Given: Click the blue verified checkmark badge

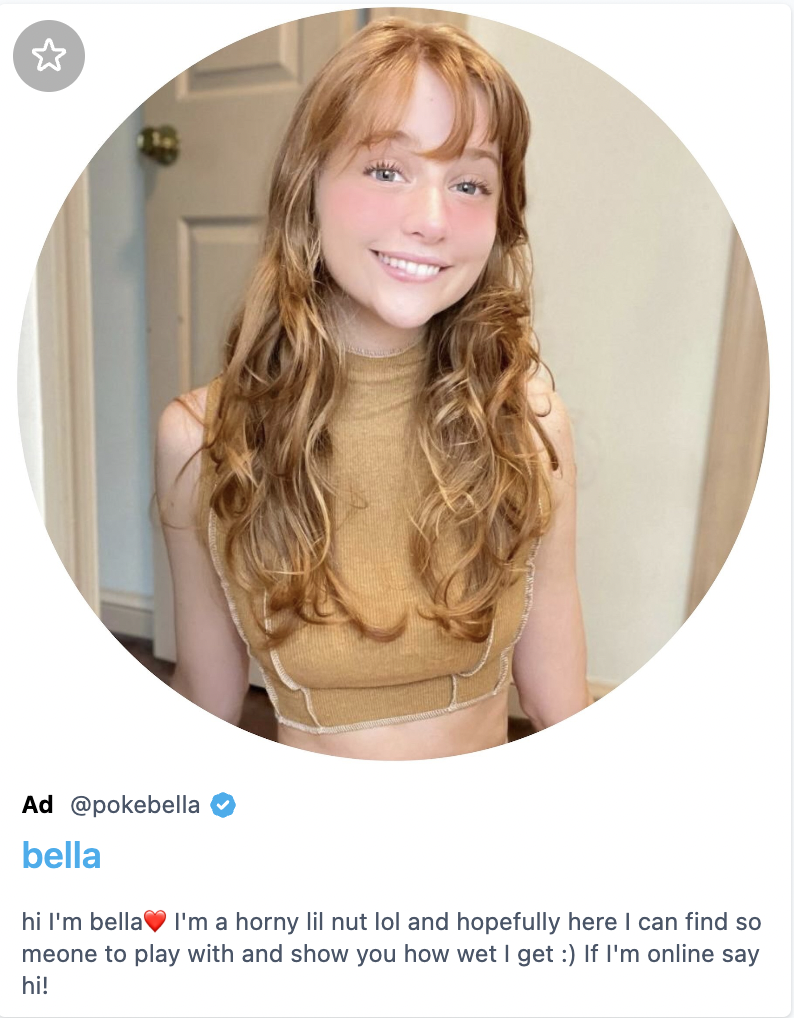Looking at the screenshot, I should tap(223, 805).
